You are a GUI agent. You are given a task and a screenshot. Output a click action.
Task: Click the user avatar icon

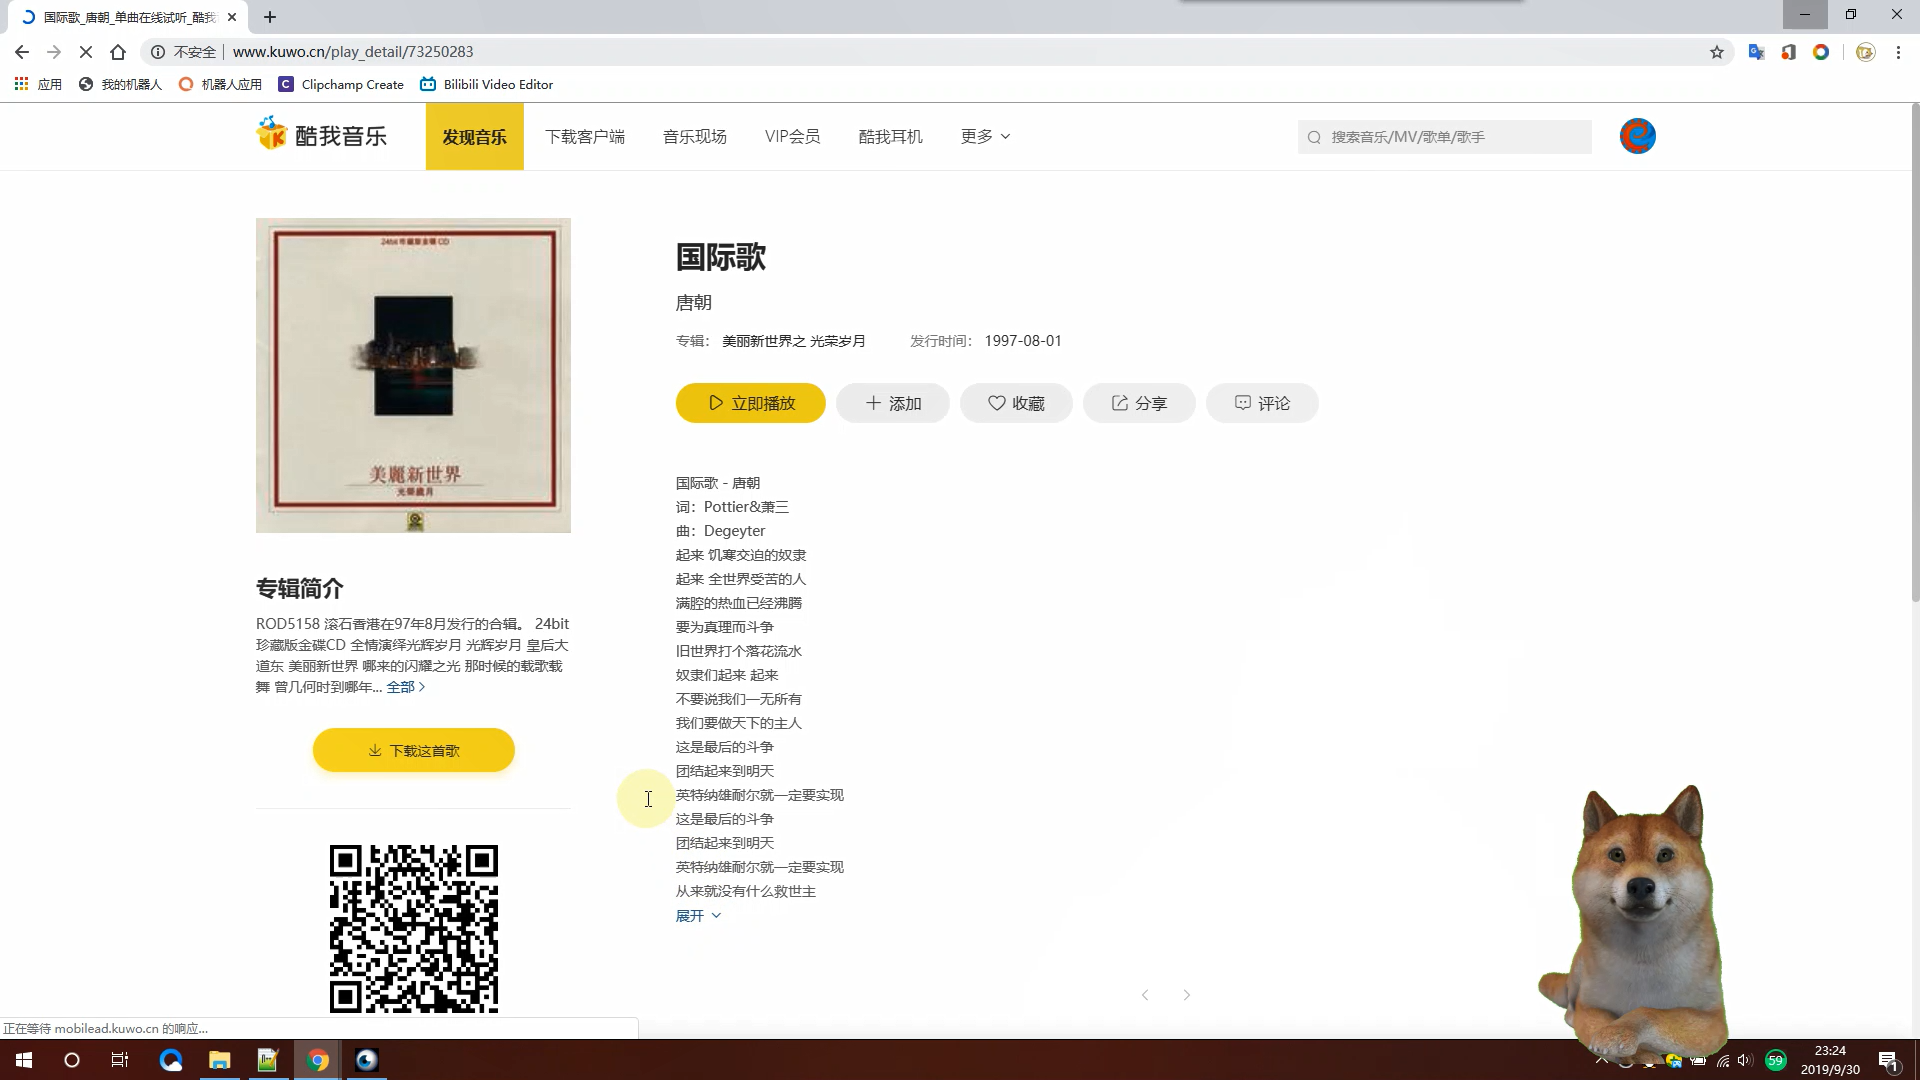(x=1637, y=136)
